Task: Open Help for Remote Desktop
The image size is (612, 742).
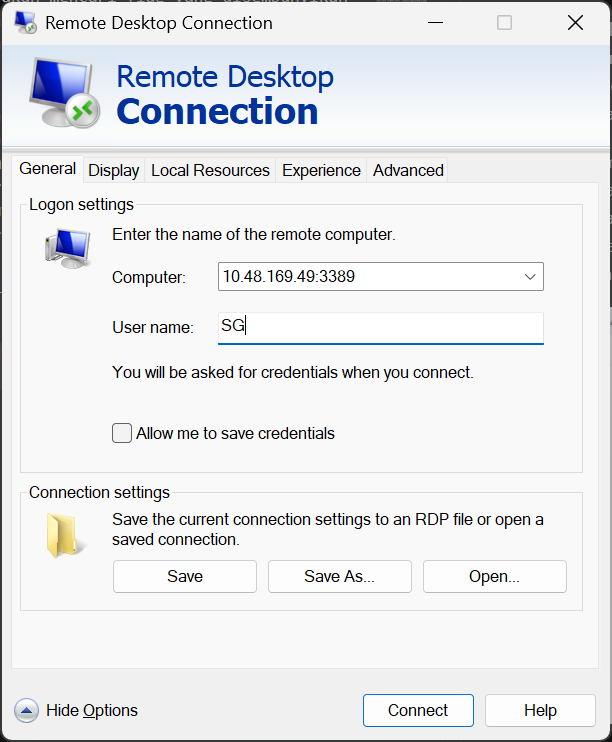Action: (x=540, y=710)
